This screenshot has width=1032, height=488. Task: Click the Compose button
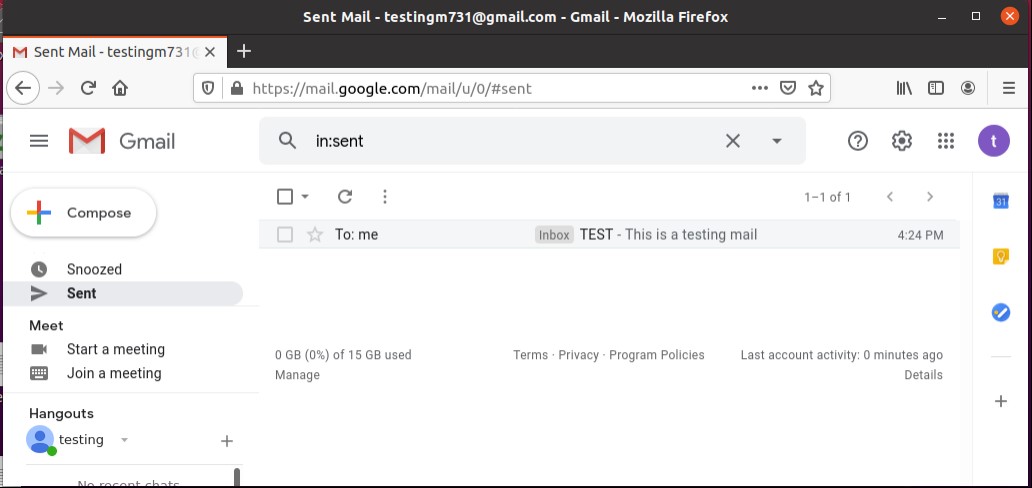tap(84, 213)
